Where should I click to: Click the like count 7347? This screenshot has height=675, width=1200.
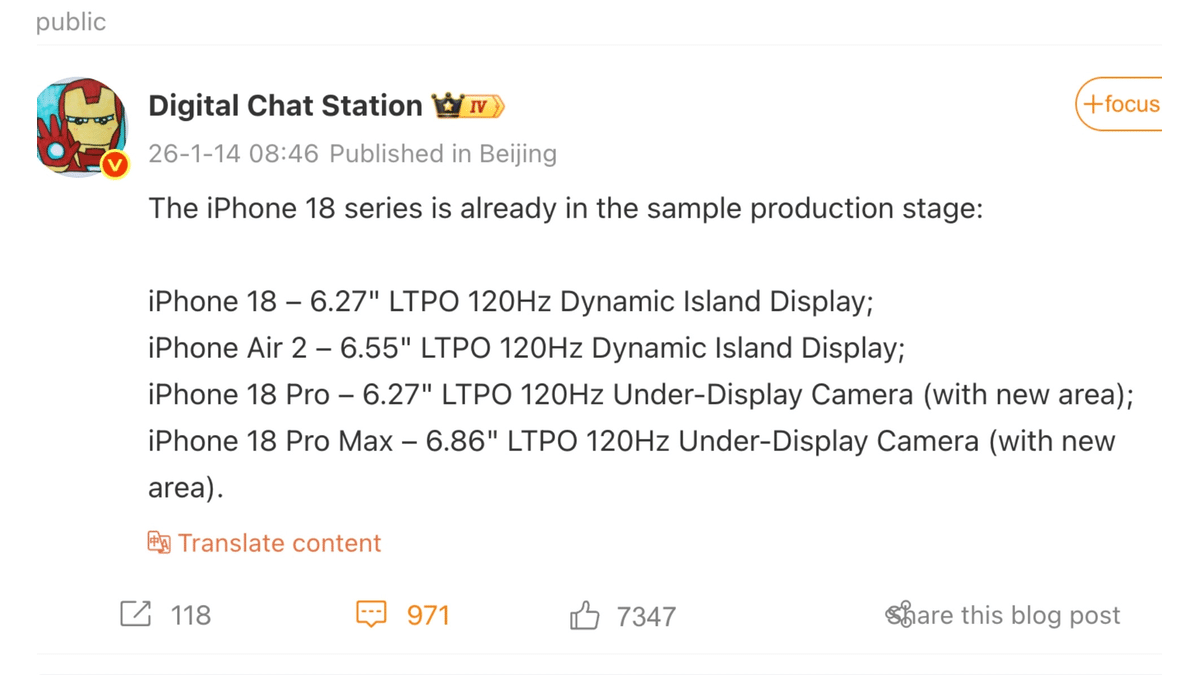point(646,616)
